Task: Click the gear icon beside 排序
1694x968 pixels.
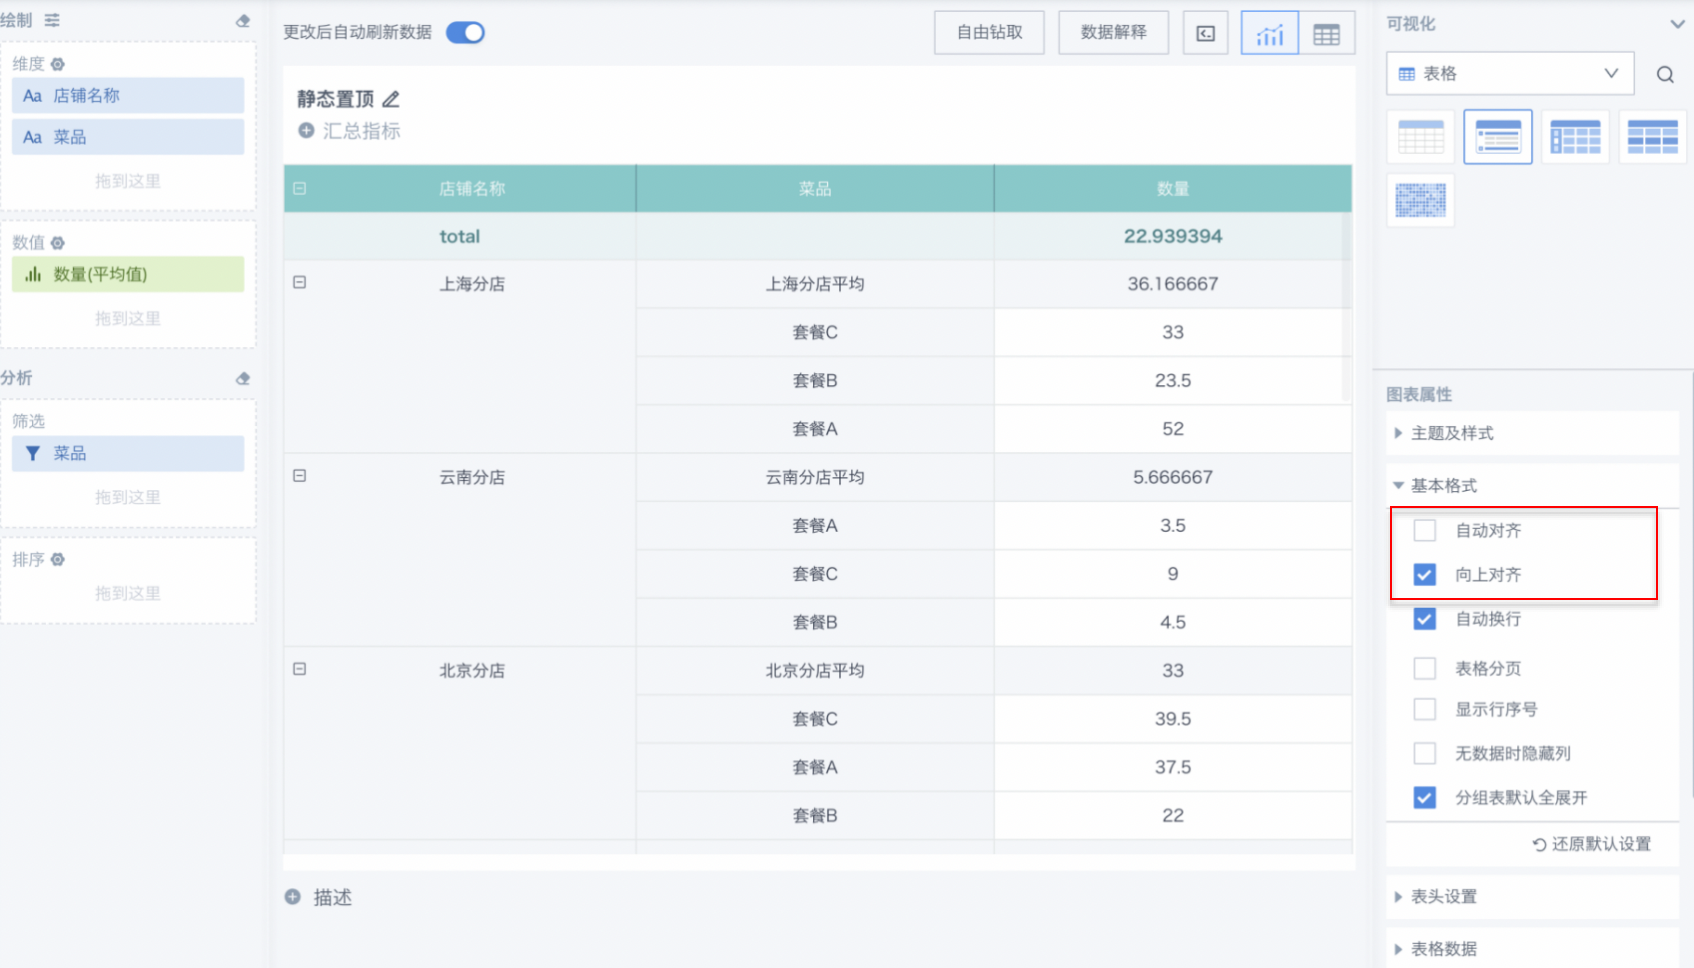Action: click(58, 560)
